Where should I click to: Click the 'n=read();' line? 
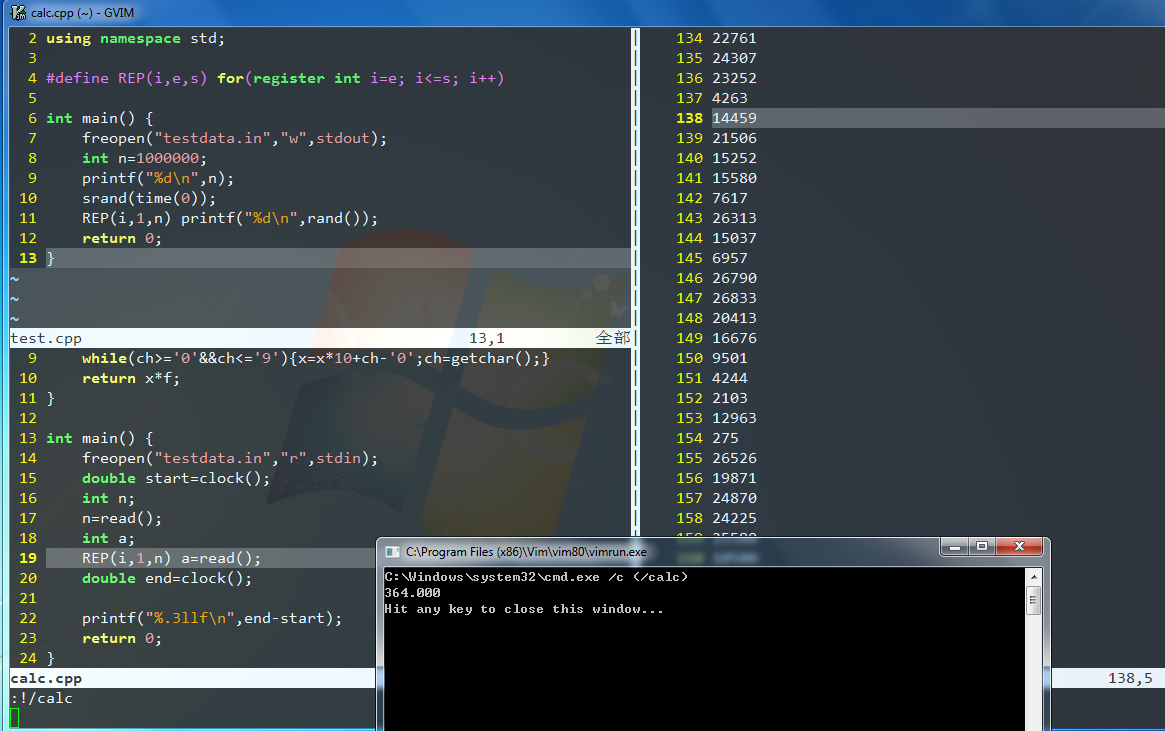coord(122,519)
